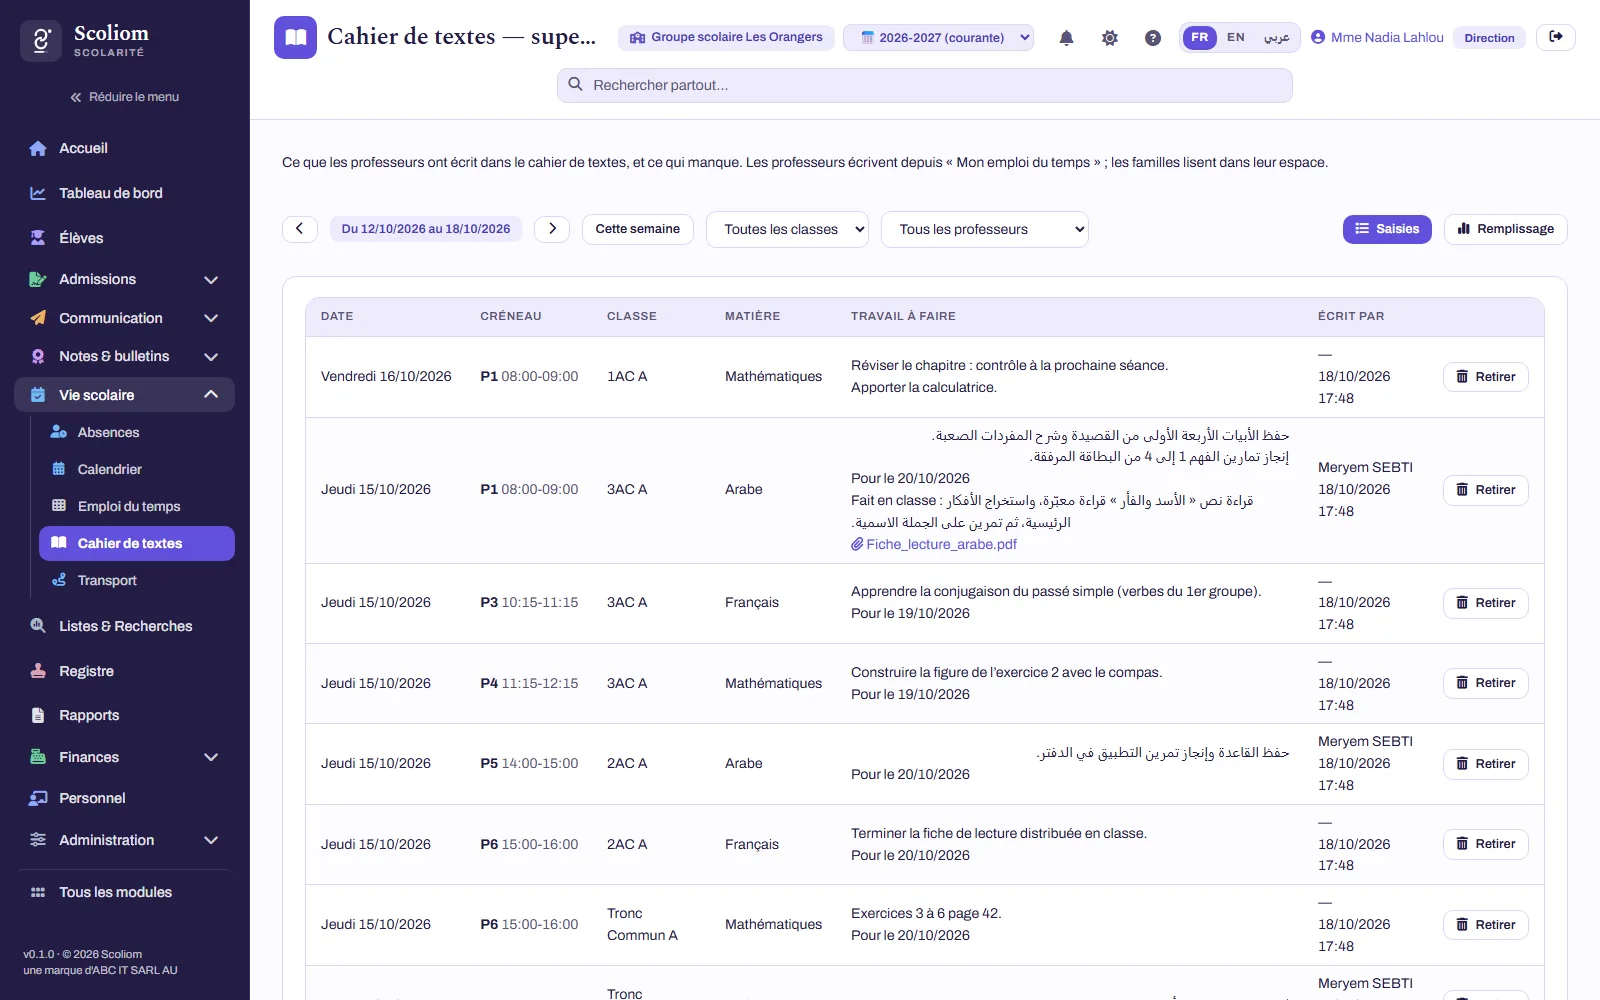This screenshot has width=1600, height=1000.
Task: Click the Cahier de textes book icon in header
Action: (x=295, y=37)
